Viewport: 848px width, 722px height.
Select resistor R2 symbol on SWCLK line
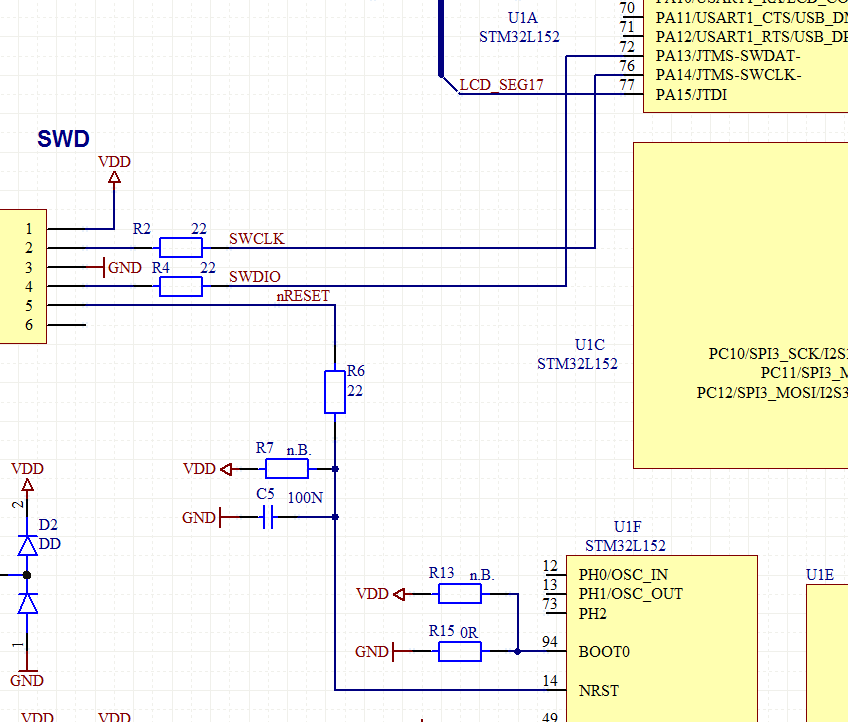181,248
